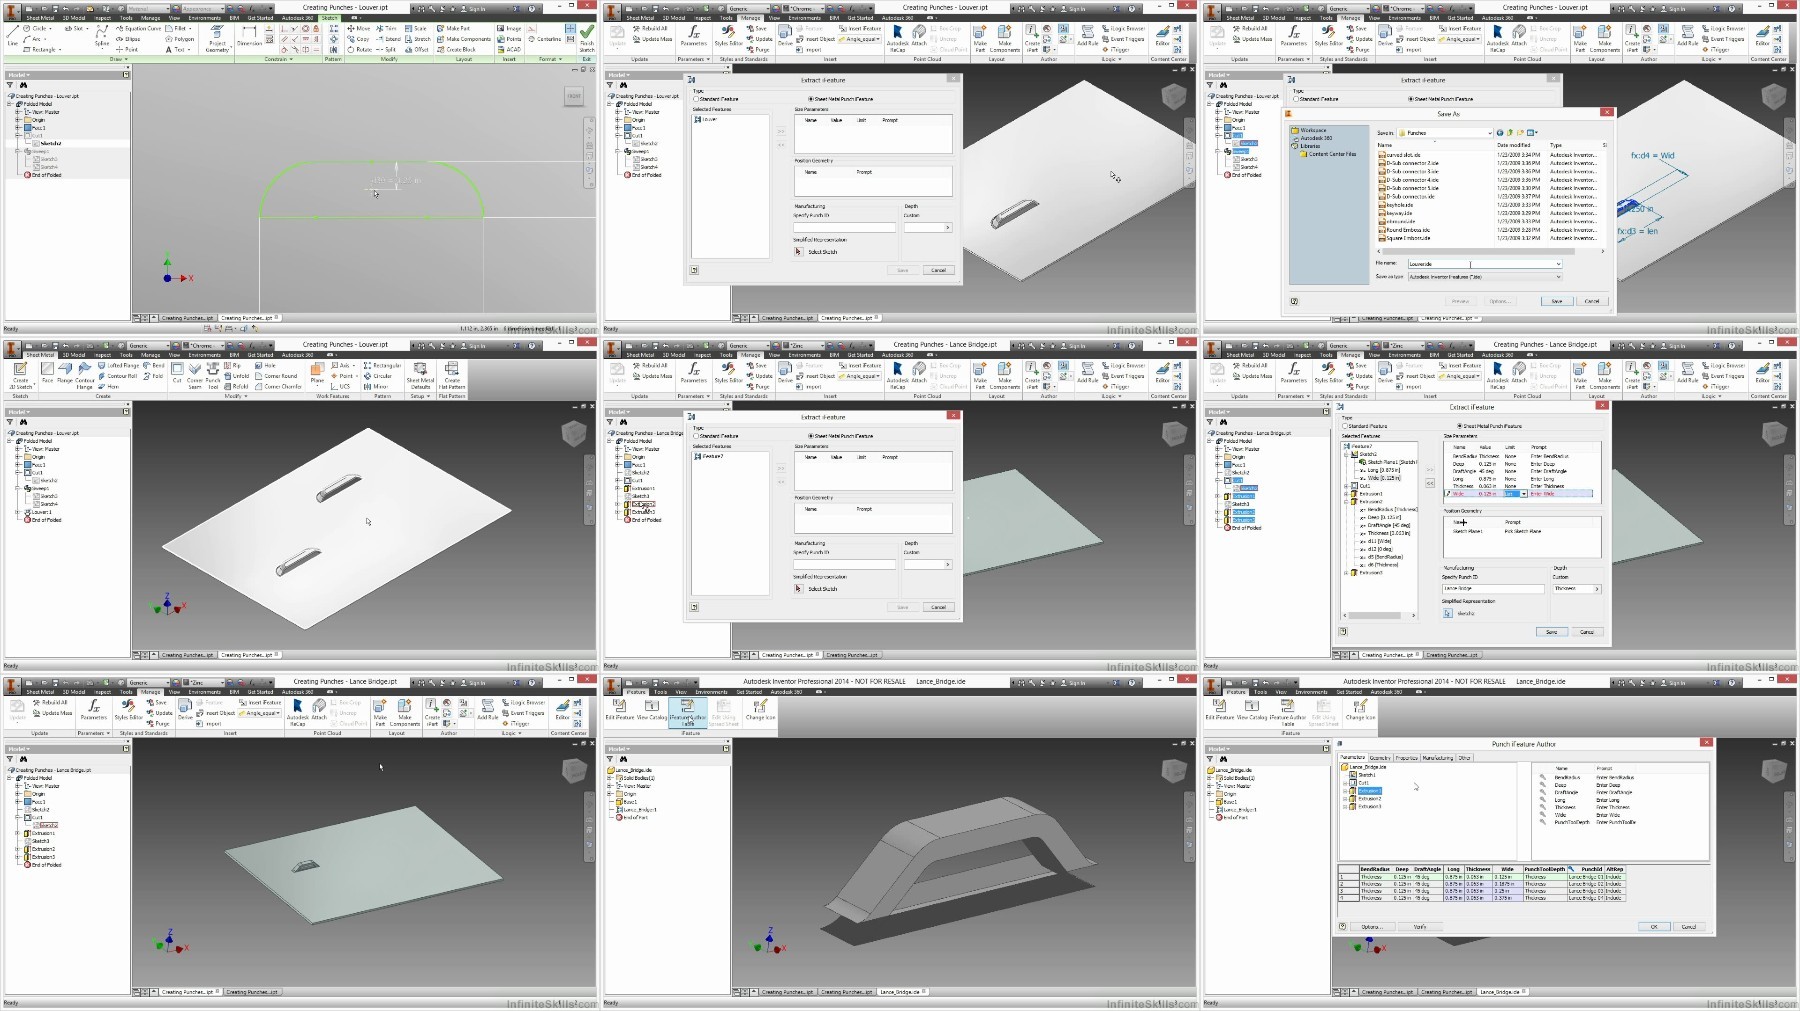Click OK in Punch iFeature Author dialog

[x=1653, y=927]
